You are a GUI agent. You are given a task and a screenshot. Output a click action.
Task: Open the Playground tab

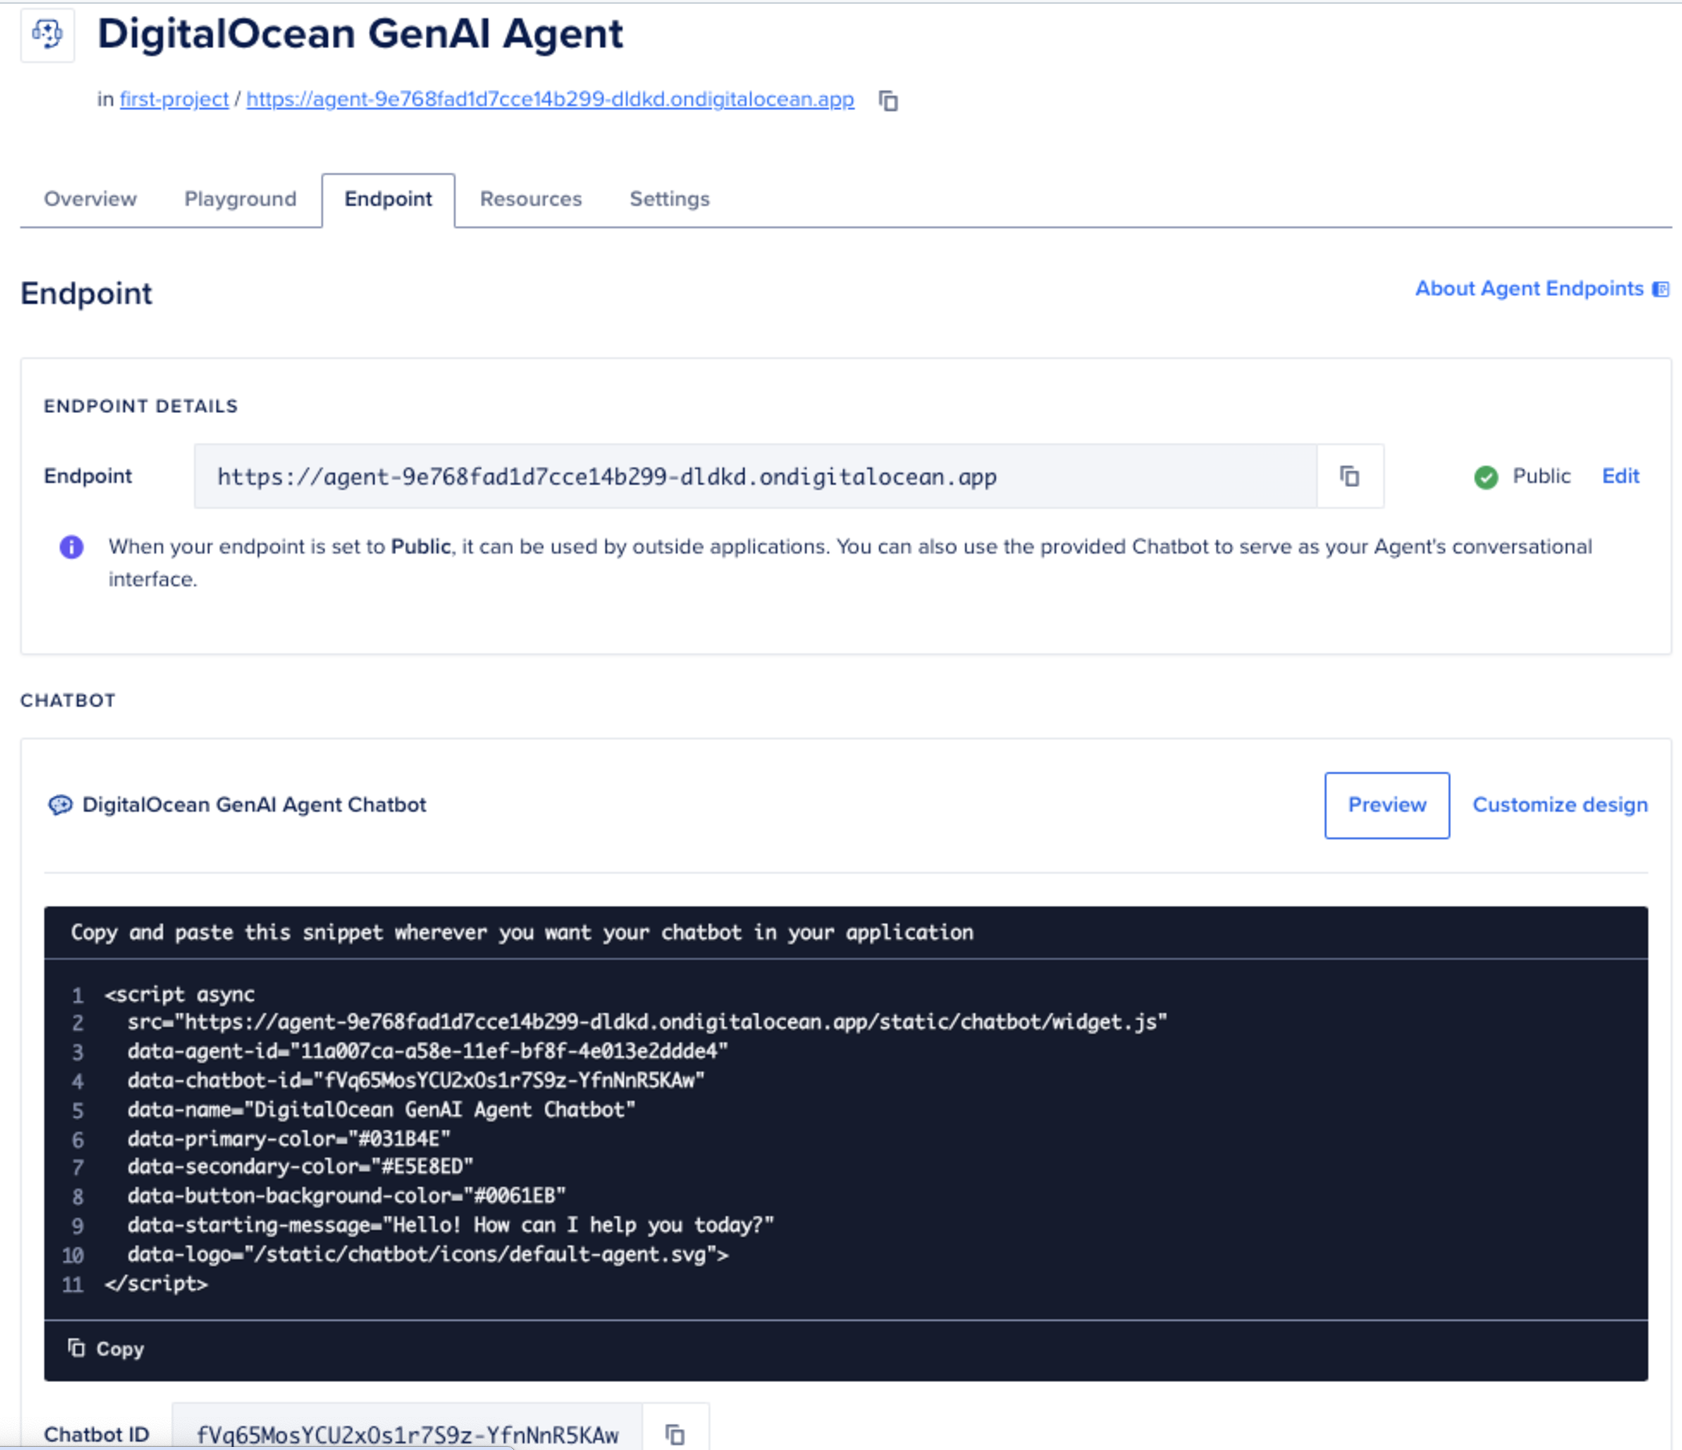tap(239, 198)
